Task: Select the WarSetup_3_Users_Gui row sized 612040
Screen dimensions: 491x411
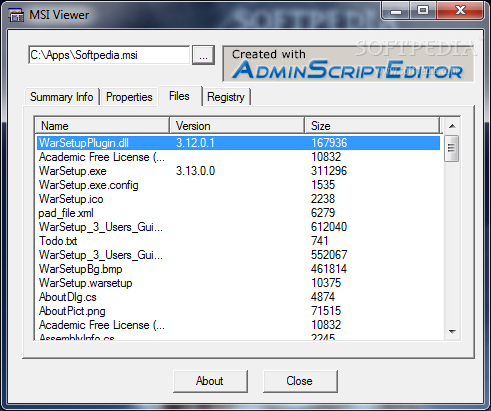Action: (x=238, y=227)
